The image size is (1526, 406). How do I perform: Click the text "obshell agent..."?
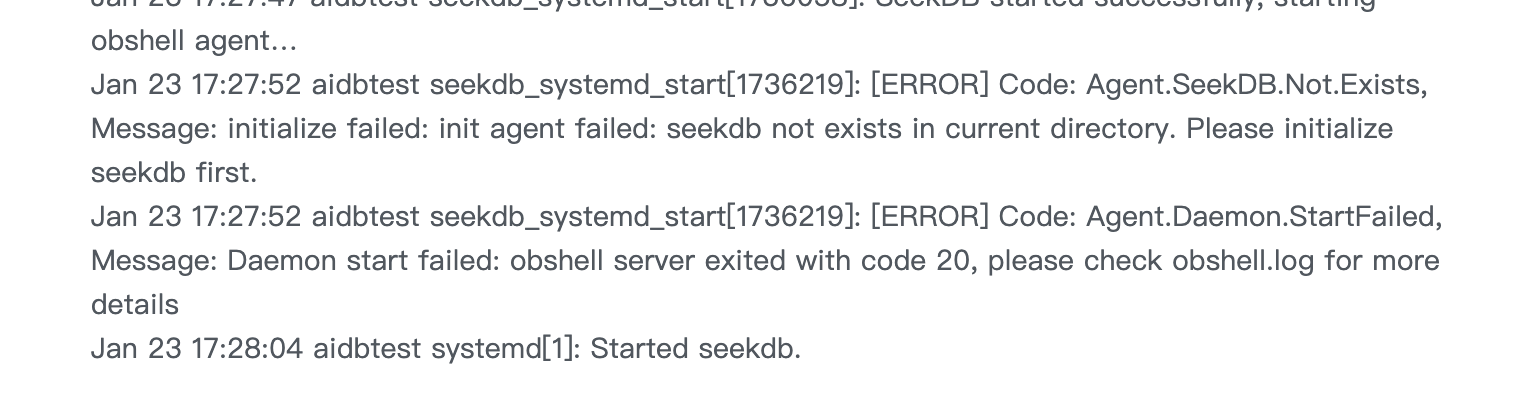(193, 41)
